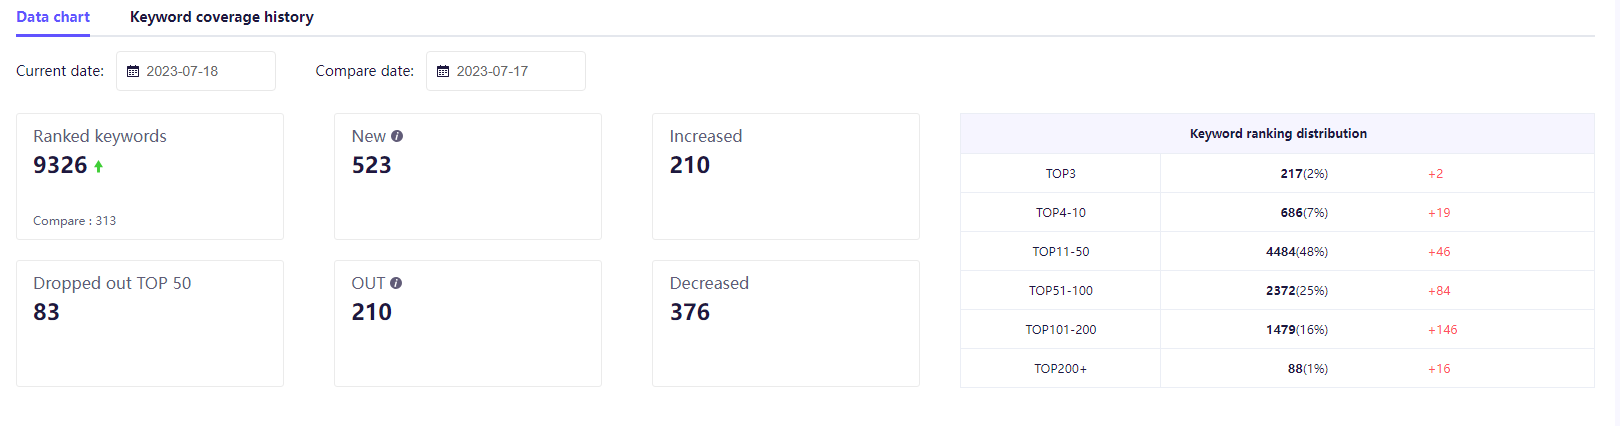Image resolution: width=1620 pixels, height=426 pixels.
Task: Open the Decreased 376 card
Action: (786, 323)
